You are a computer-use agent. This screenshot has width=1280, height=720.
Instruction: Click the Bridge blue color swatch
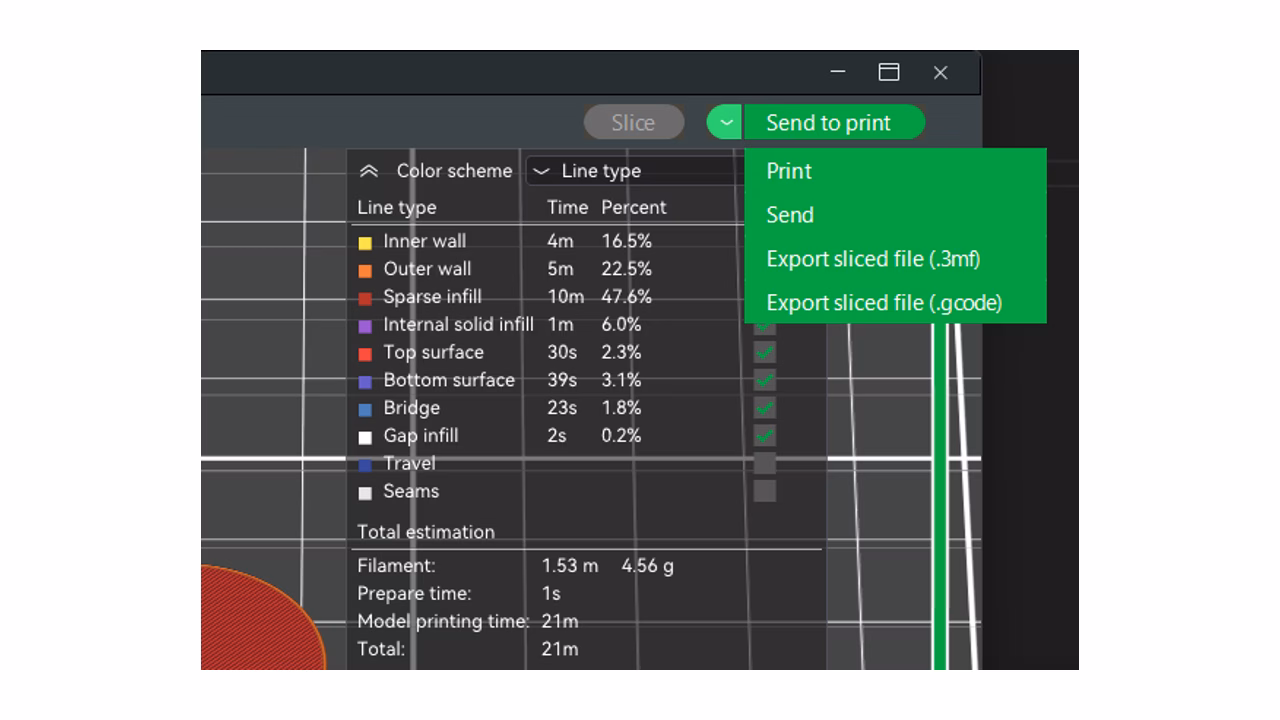point(365,410)
